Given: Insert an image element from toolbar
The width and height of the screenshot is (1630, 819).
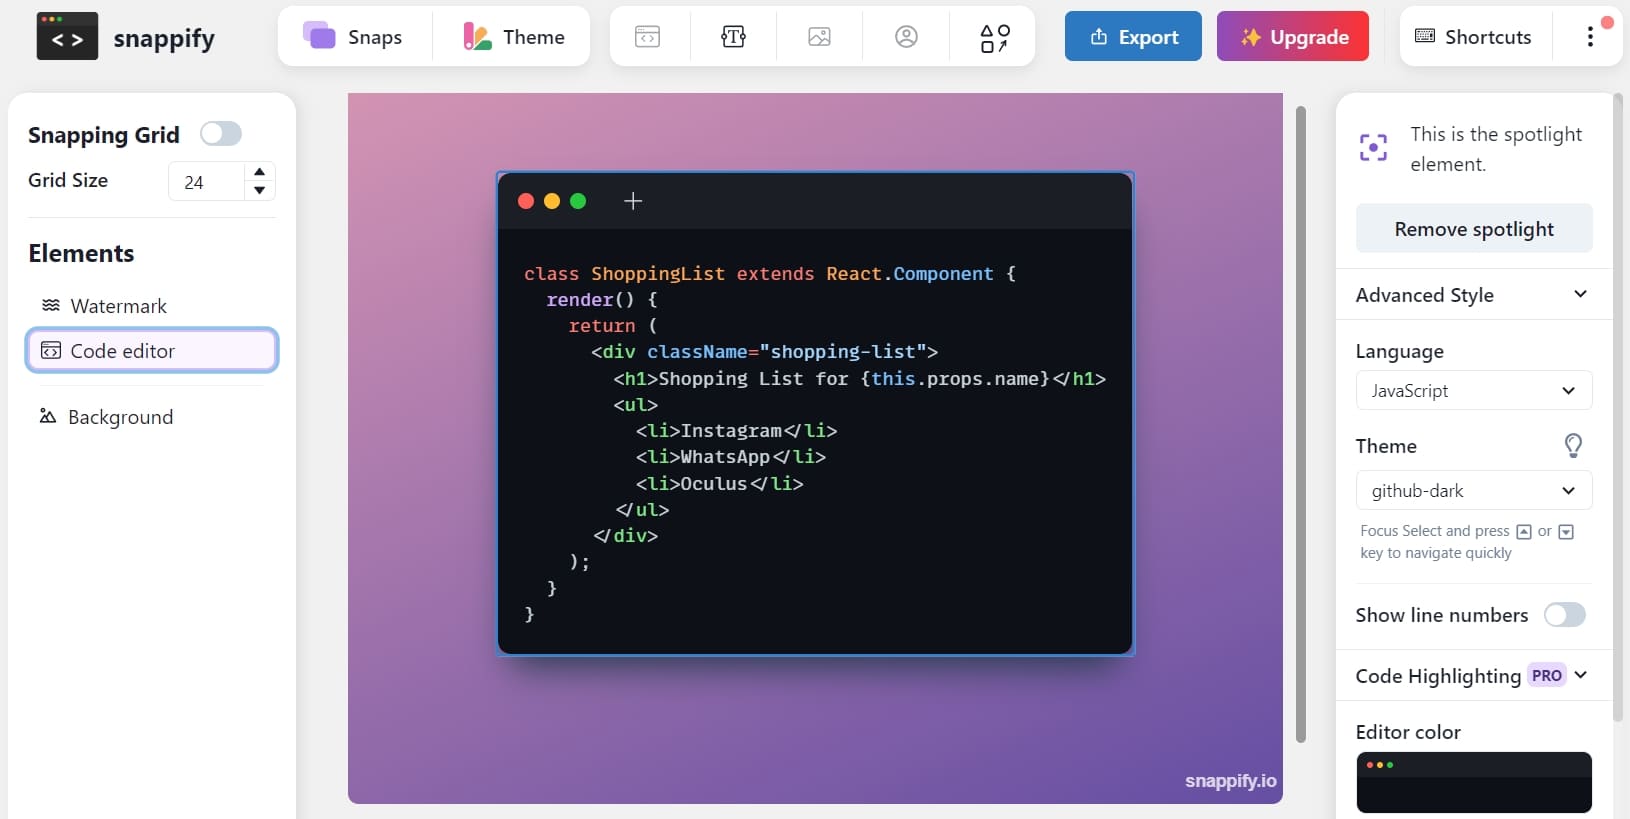Looking at the screenshot, I should (x=819, y=37).
